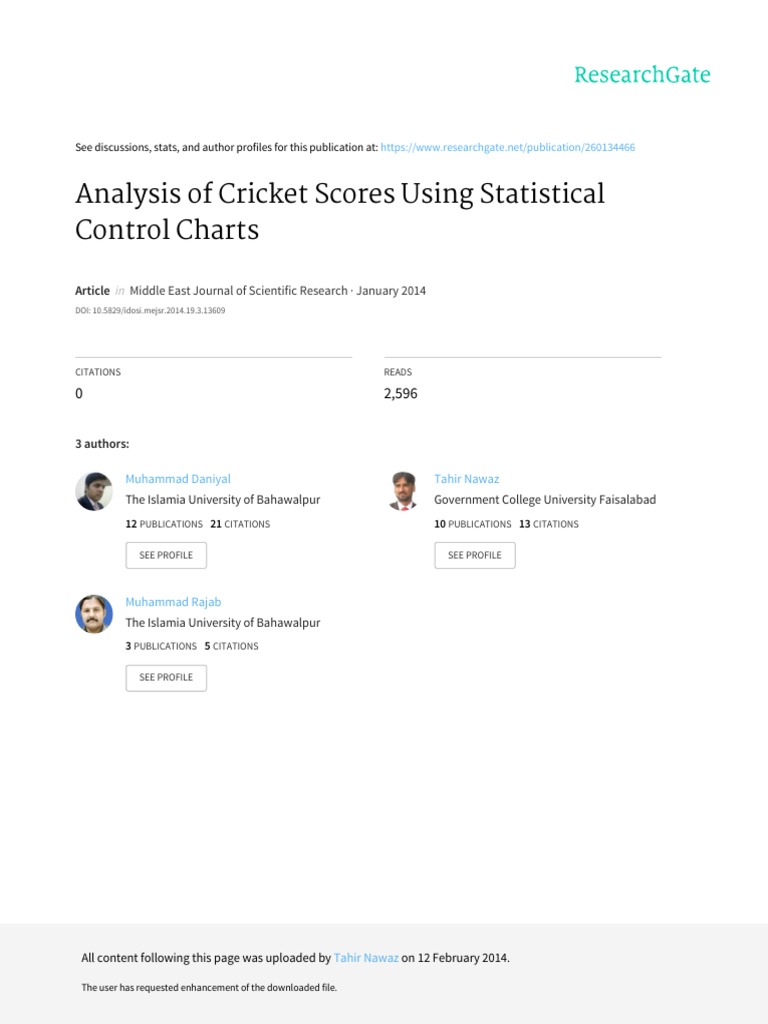Click the Middle East Journal of Scientific Research text

236,291
